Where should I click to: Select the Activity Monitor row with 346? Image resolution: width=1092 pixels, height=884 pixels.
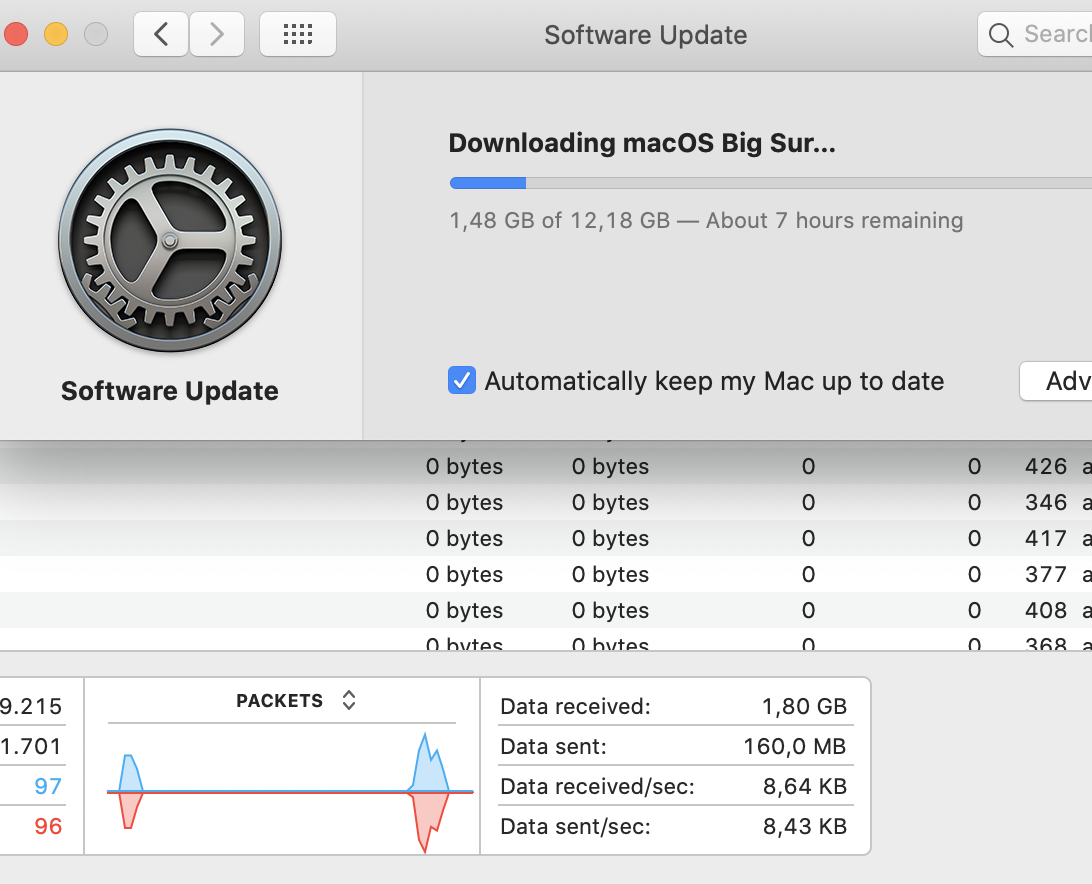(546, 502)
